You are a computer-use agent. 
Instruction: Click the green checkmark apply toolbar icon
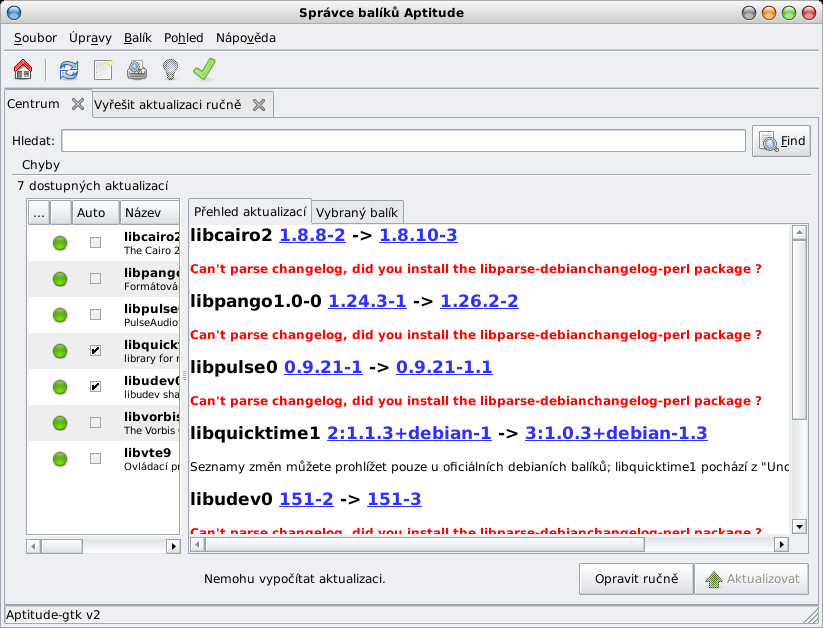coord(204,69)
